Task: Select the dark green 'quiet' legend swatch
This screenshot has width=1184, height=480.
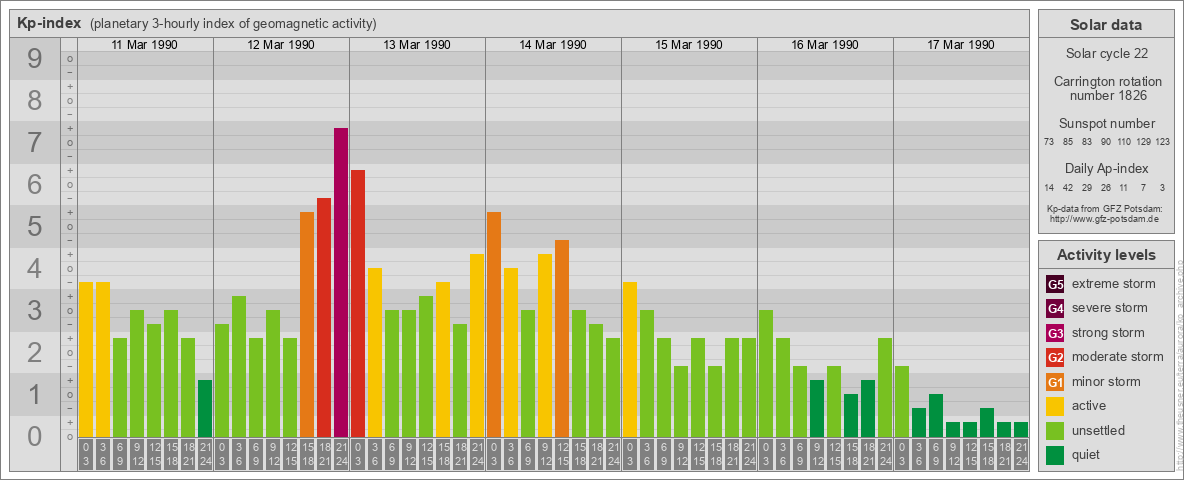Action: pyautogui.click(x=1055, y=454)
